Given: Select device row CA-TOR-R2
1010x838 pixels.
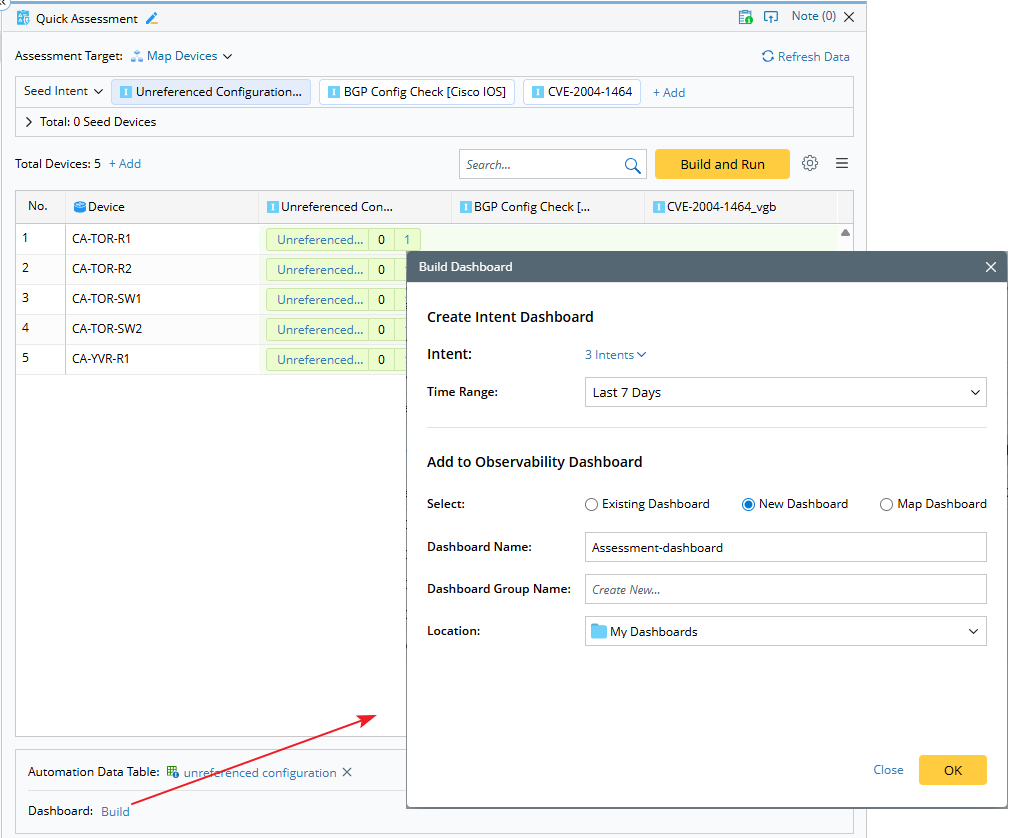Looking at the screenshot, I should [101, 269].
